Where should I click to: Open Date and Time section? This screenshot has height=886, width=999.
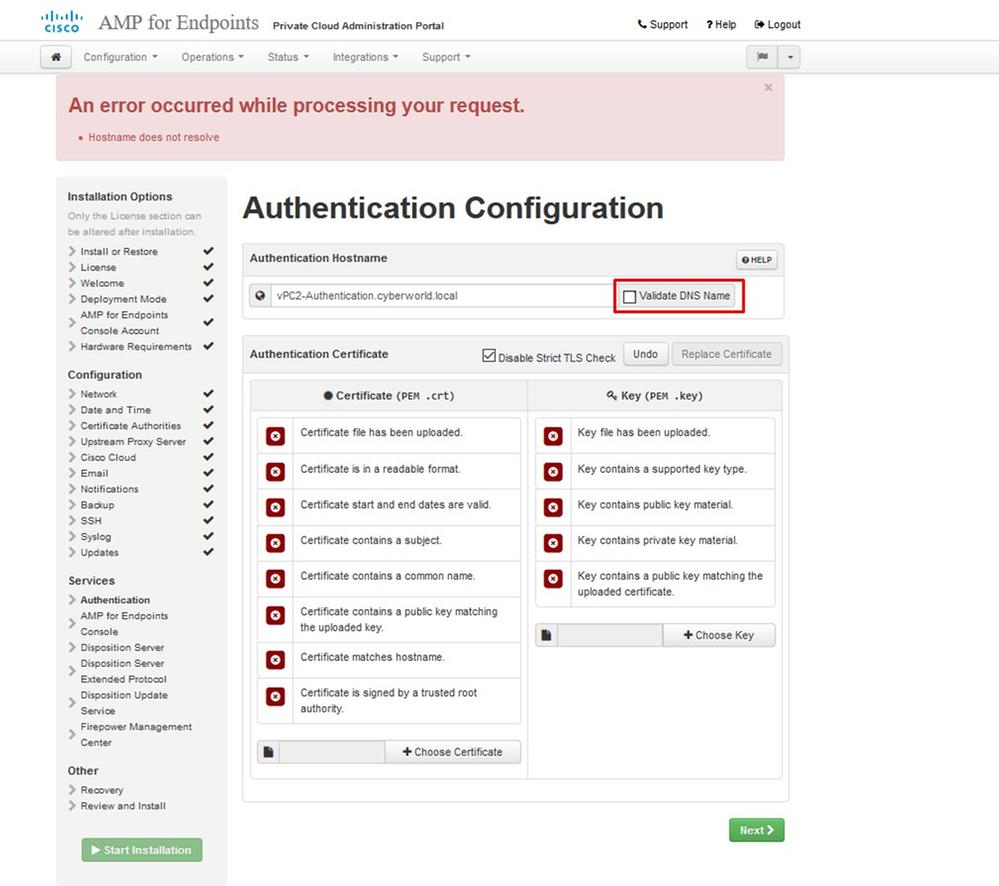tap(115, 410)
